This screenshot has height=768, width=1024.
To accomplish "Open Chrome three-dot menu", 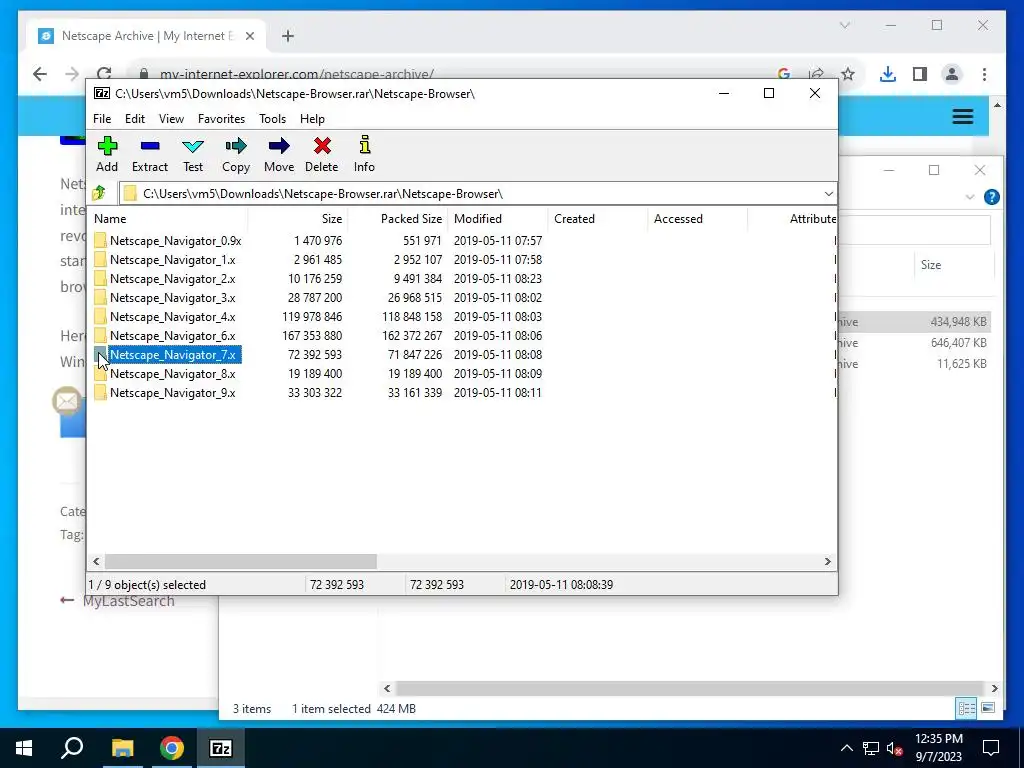I will click(x=984, y=74).
